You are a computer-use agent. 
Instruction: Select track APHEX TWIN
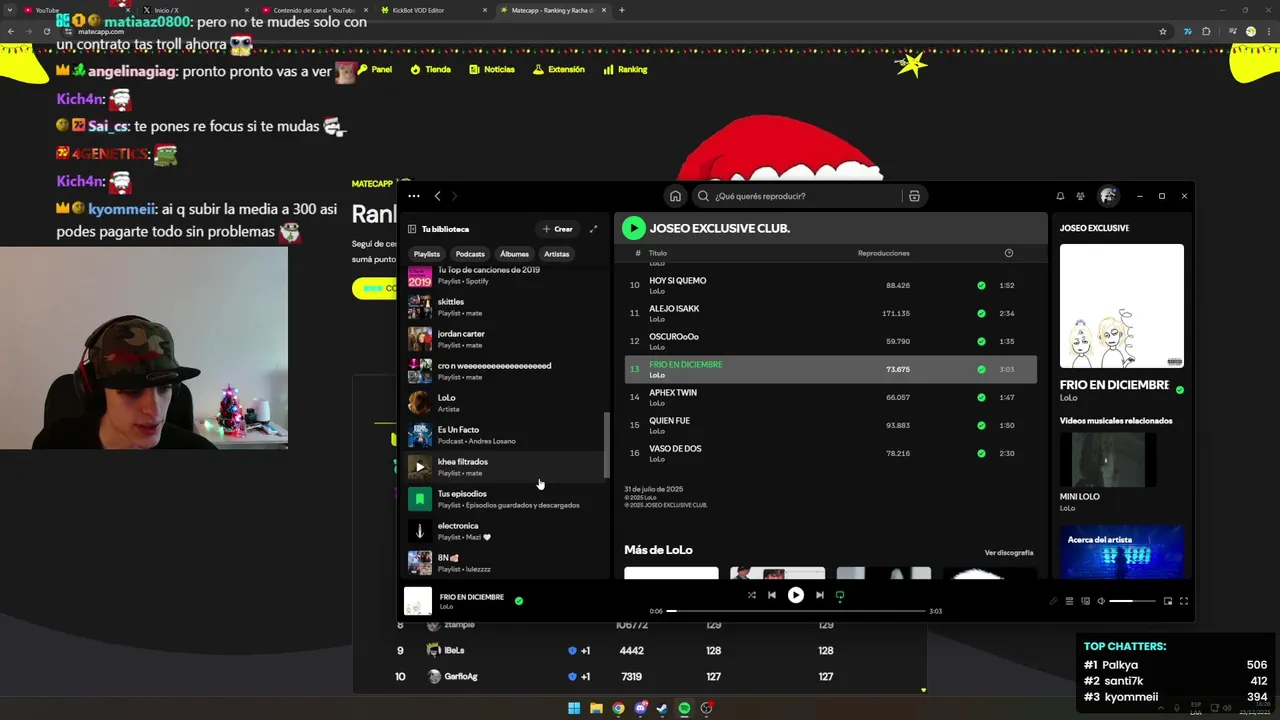click(830, 397)
